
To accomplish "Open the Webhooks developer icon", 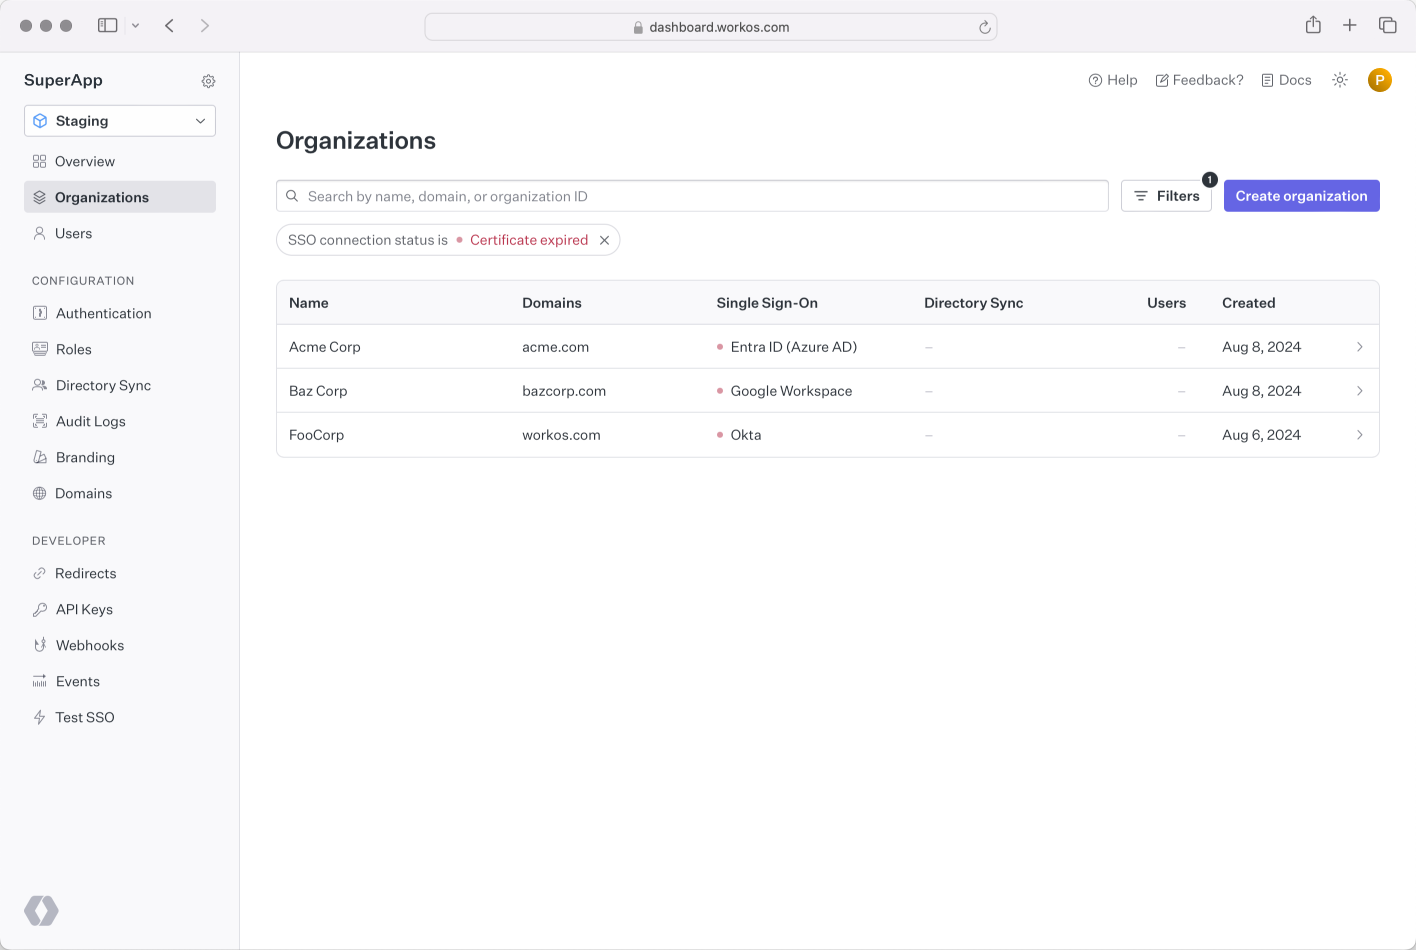I will tap(40, 645).
